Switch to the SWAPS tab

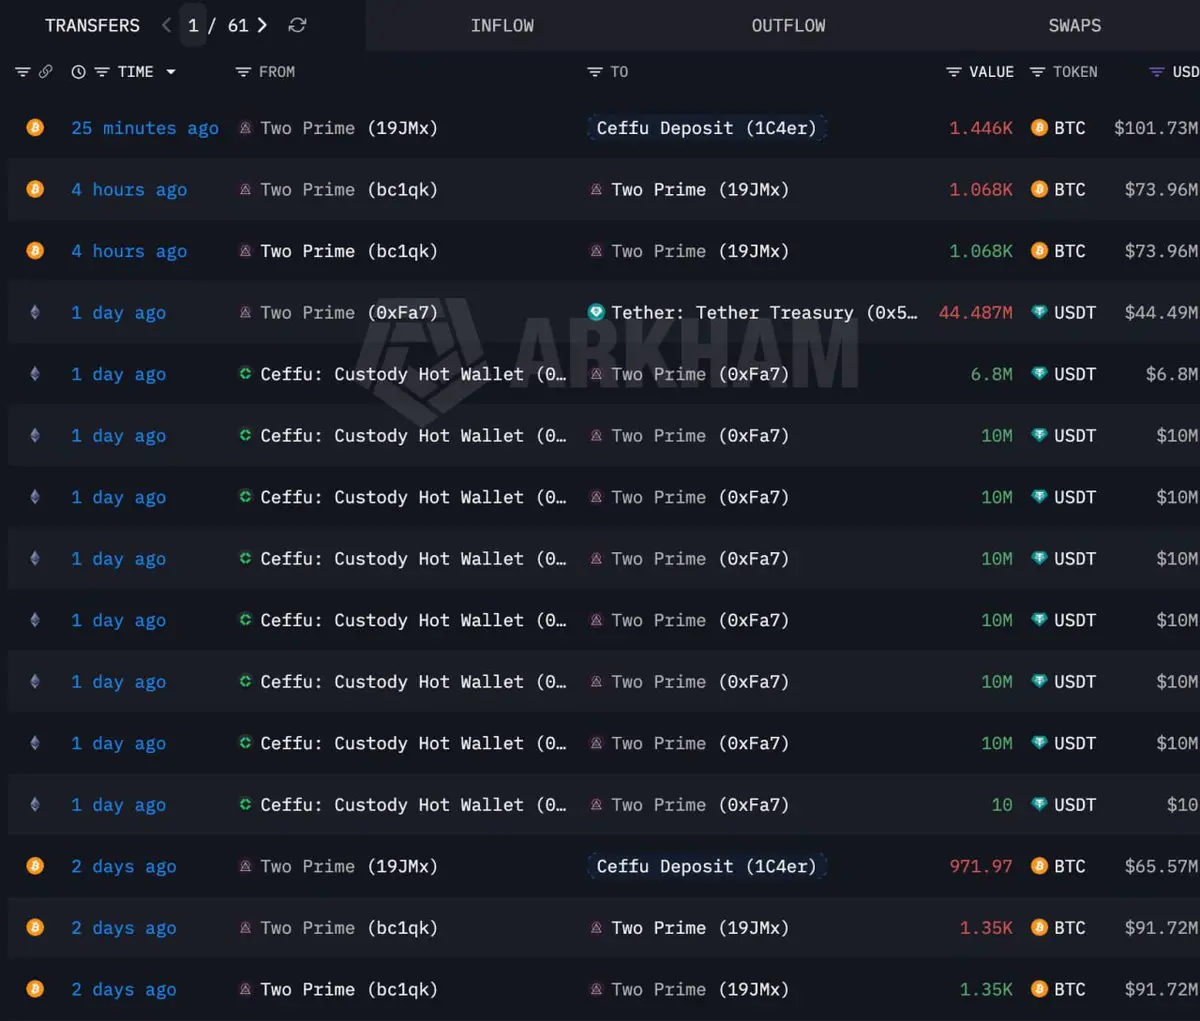tap(1075, 25)
